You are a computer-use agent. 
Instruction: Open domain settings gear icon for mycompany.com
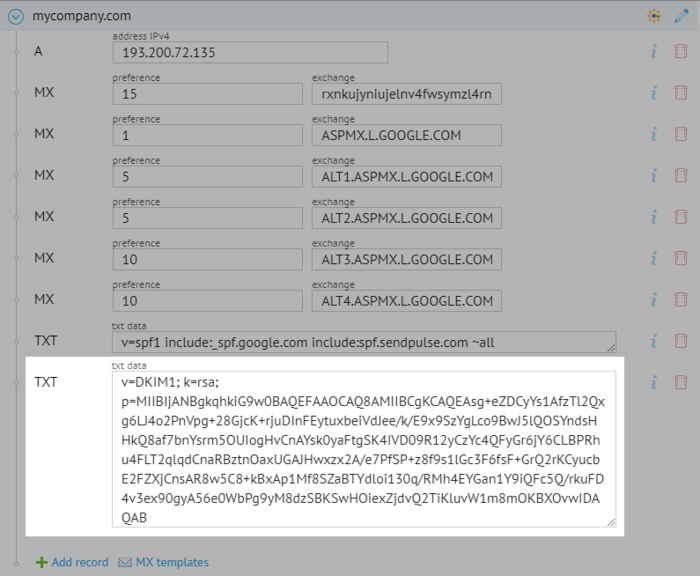654,17
